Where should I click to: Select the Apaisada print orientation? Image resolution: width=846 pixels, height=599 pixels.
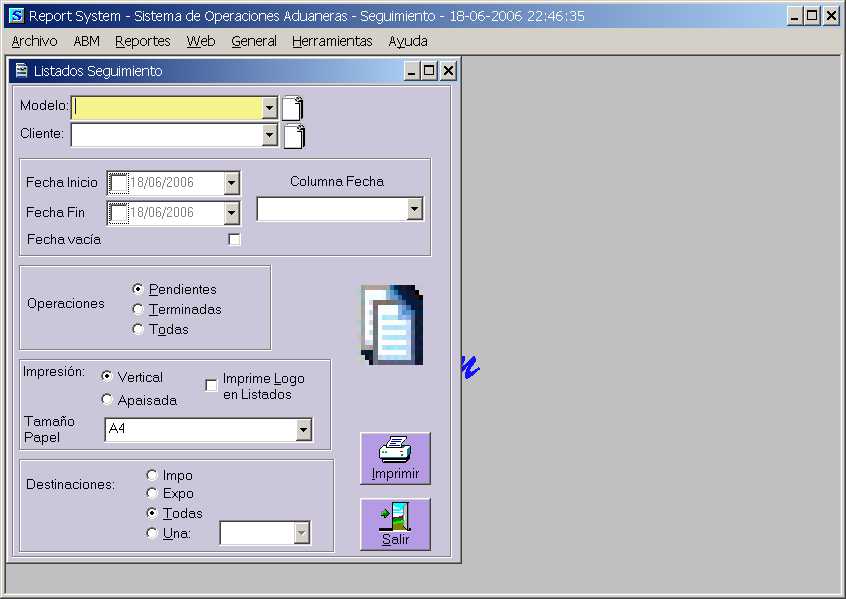click(106, 399)
